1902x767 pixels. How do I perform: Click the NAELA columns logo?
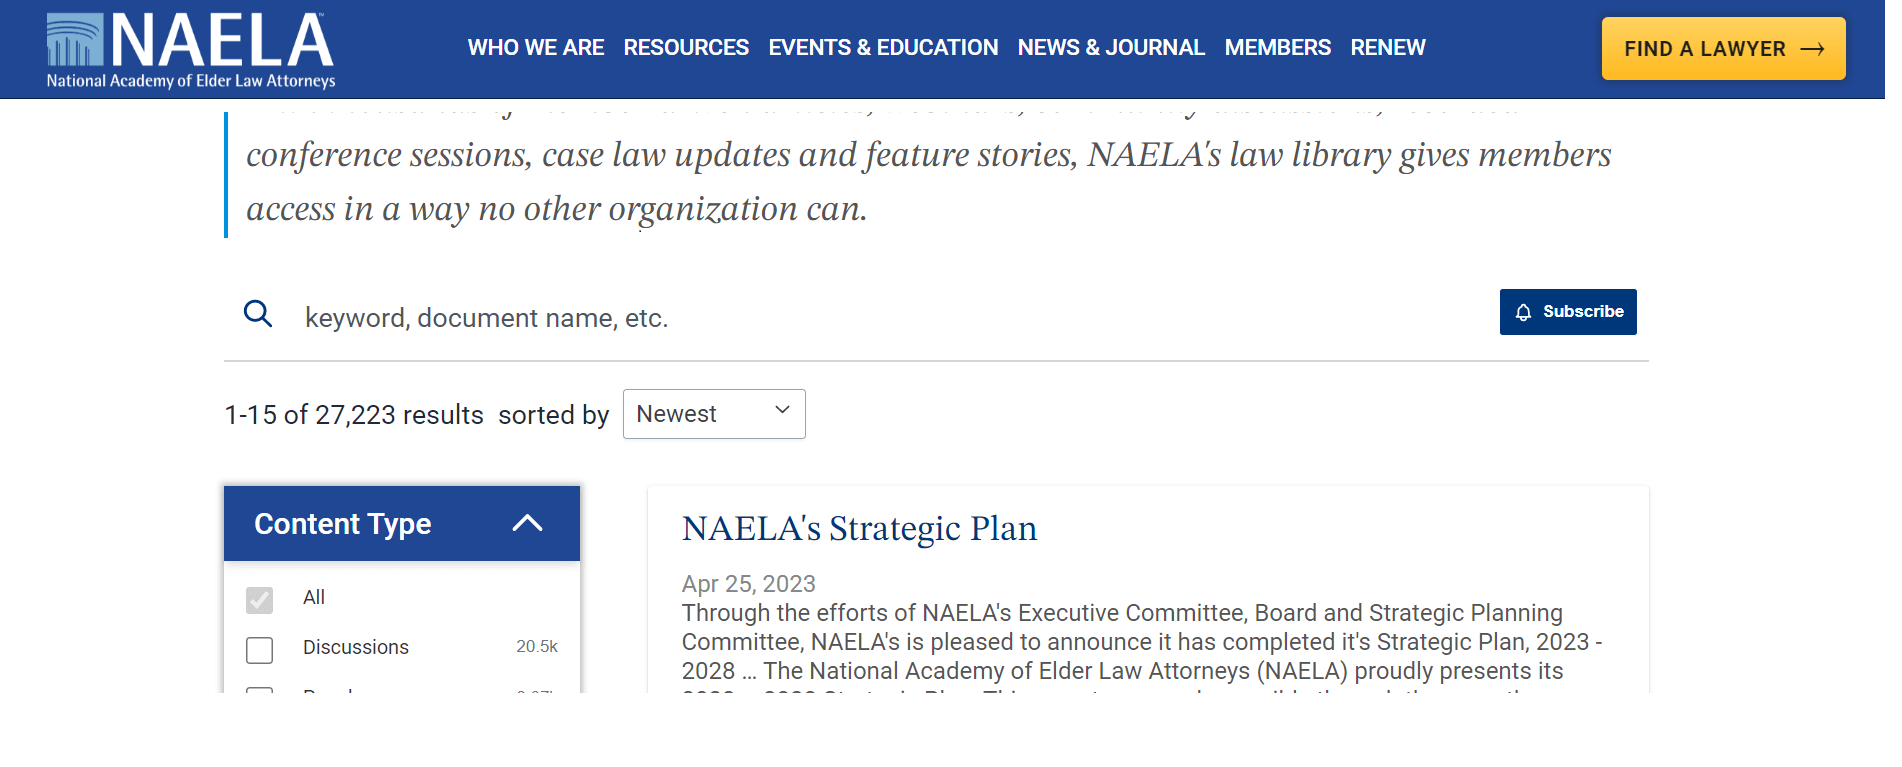pos(74,40)
